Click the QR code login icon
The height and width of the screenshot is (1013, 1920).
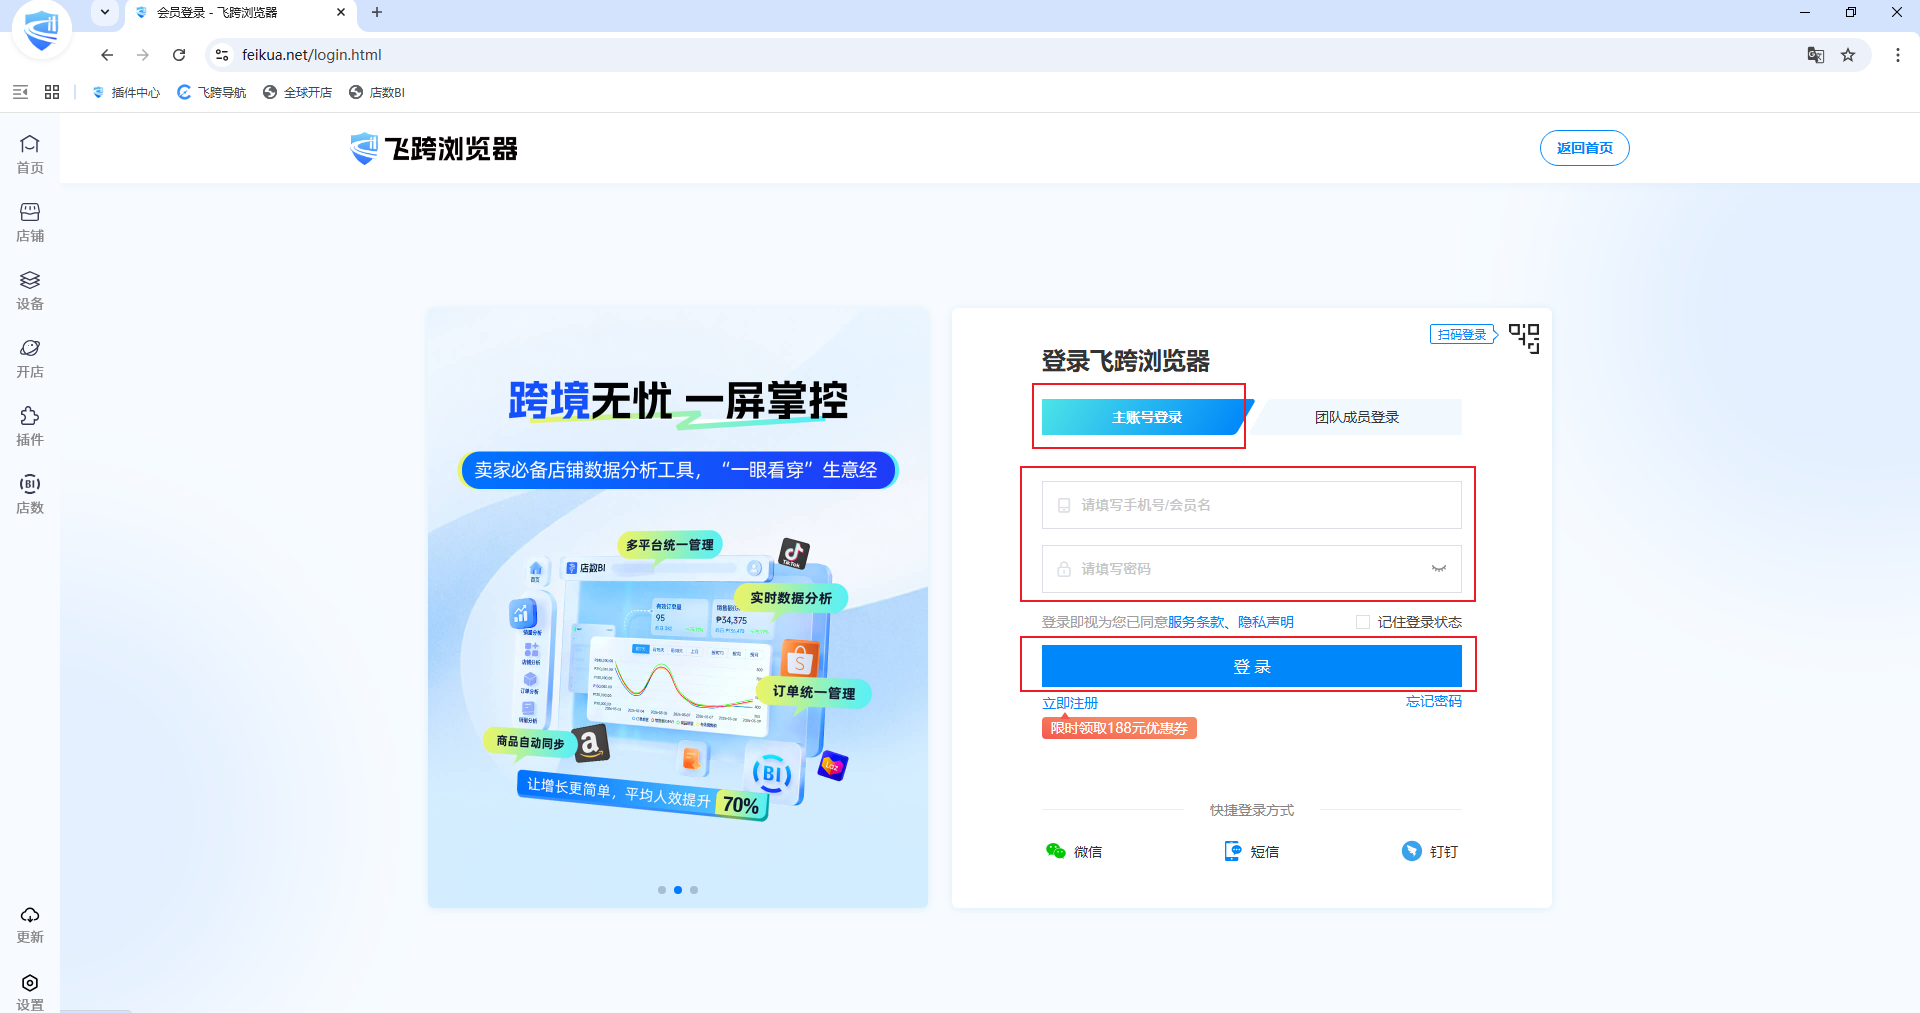coord(1524,338)
